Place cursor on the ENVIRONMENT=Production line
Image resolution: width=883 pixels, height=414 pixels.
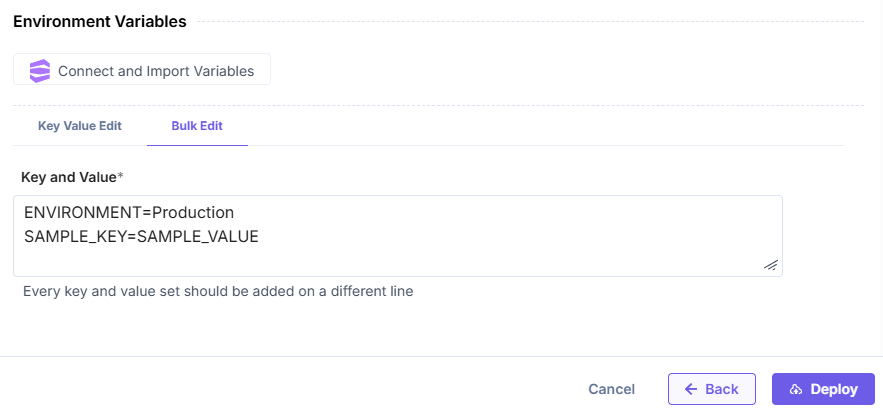coord(128,213)
